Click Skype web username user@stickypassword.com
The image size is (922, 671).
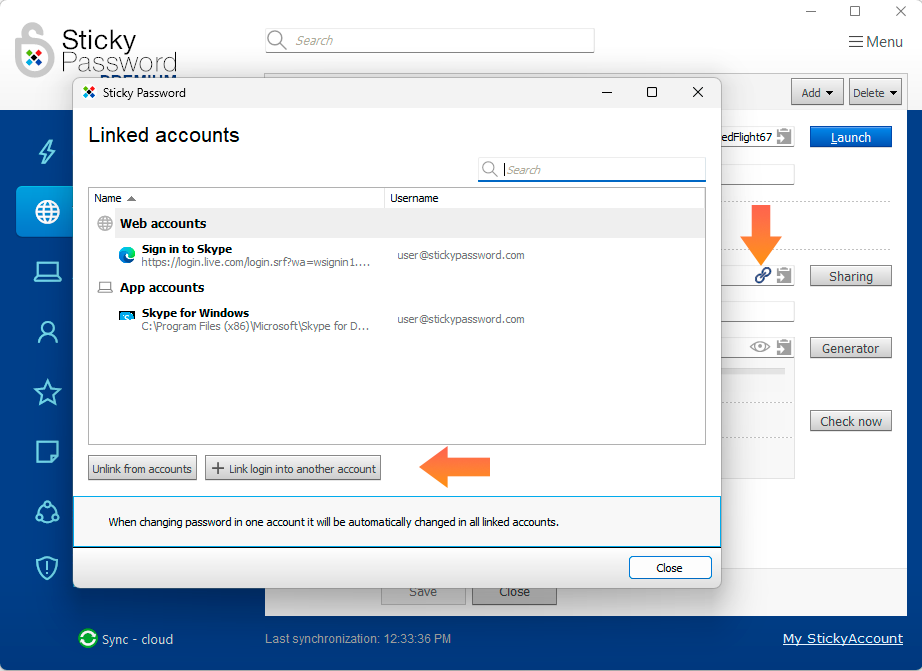click(460, 255)
